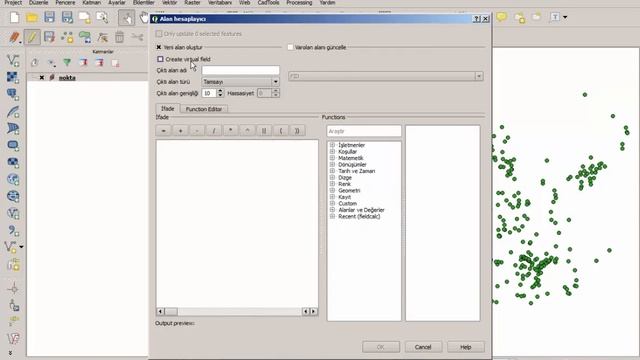Expand the Koşullar function group

click(332, 151)
